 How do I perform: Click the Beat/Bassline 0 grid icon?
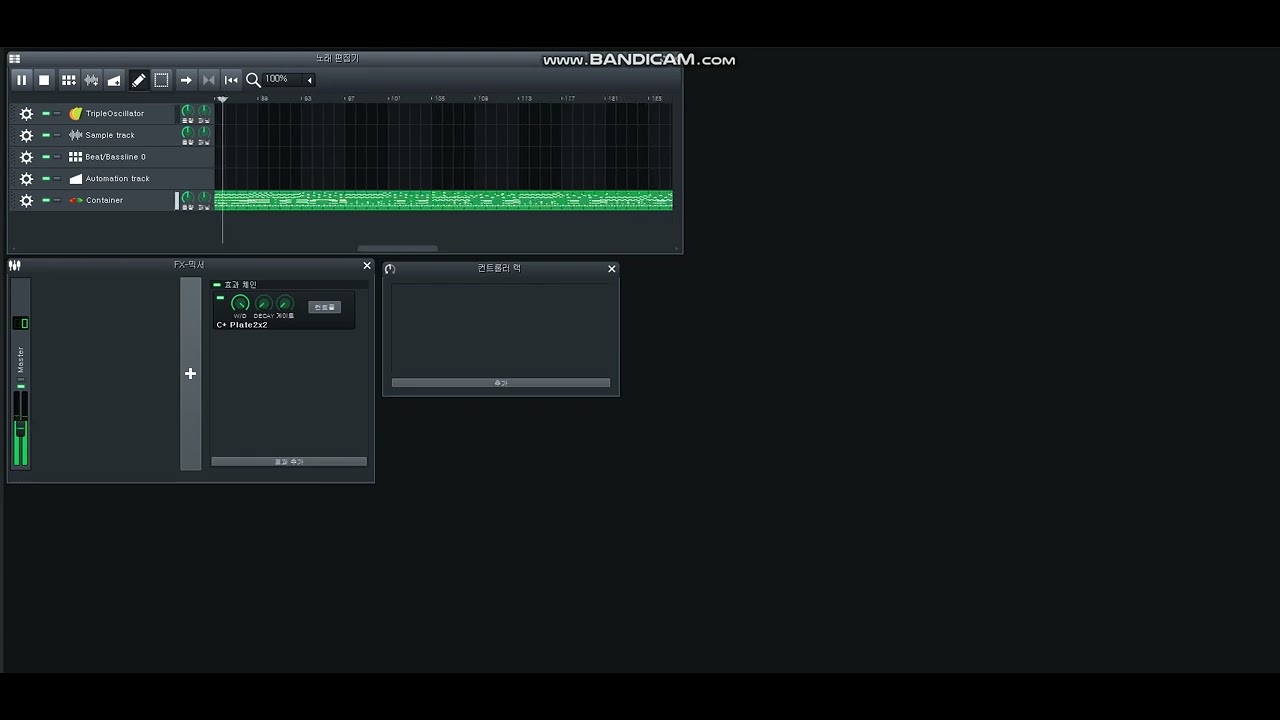click(x=75, y=157)
